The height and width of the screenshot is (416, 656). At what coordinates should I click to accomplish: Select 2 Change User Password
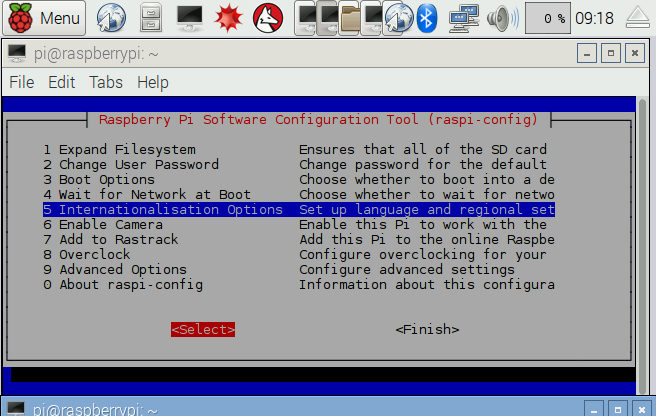coord(299,164)
